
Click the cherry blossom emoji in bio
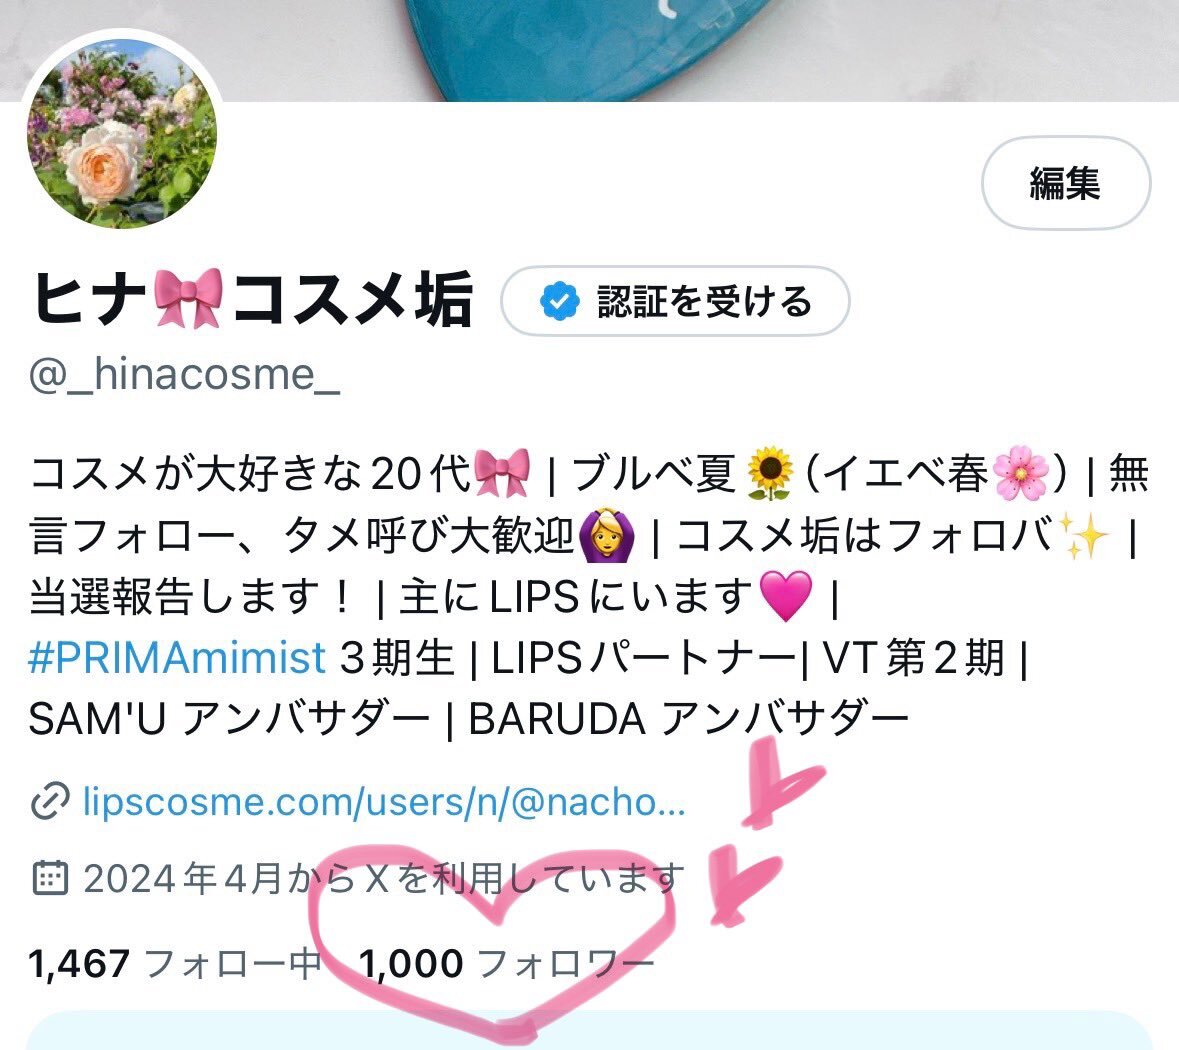pos(1020,473)
